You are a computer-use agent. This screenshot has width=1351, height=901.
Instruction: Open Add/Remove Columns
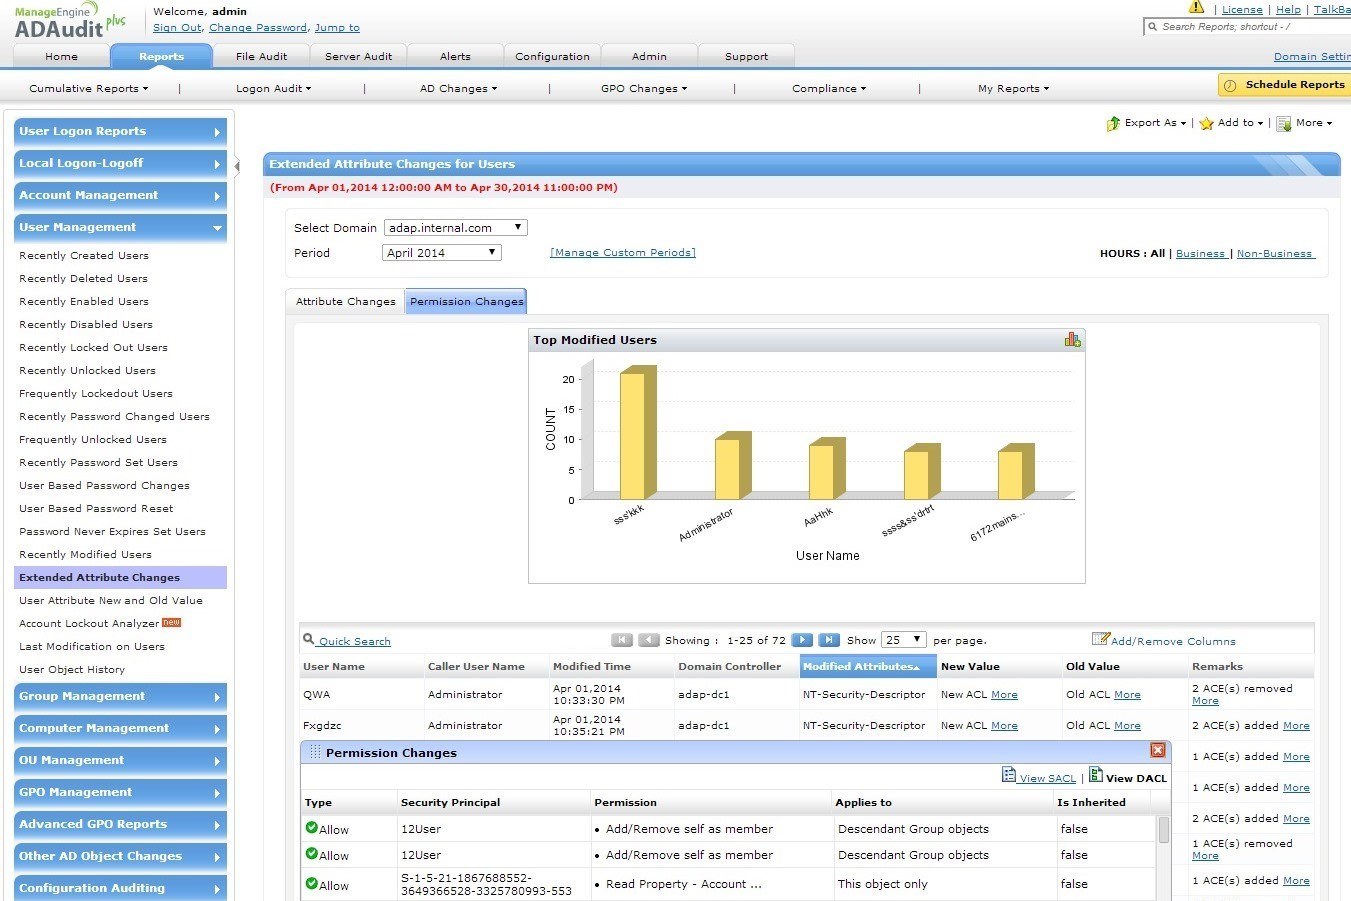pyautogui.click(x=1164, y=641)
